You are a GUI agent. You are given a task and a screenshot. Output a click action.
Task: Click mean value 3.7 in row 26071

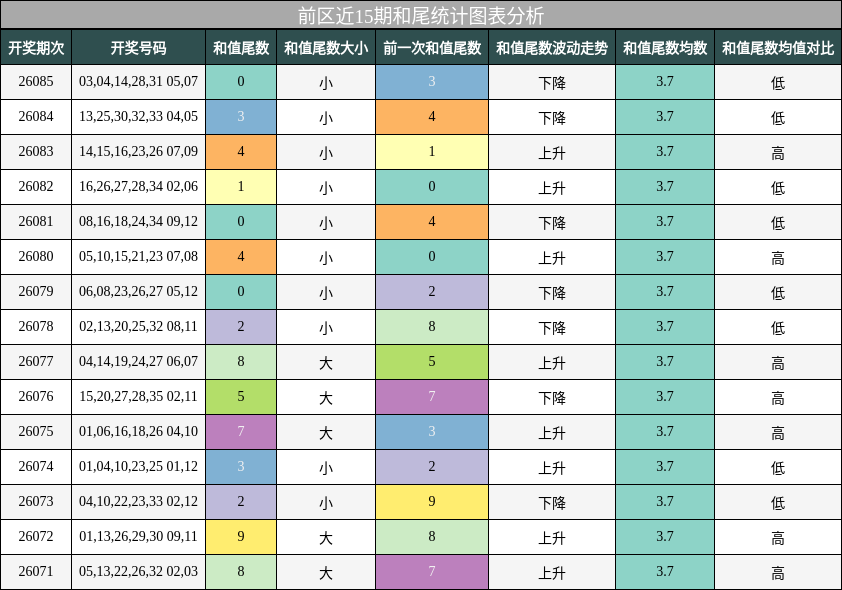pyautogui.click(x=665, y=572)
